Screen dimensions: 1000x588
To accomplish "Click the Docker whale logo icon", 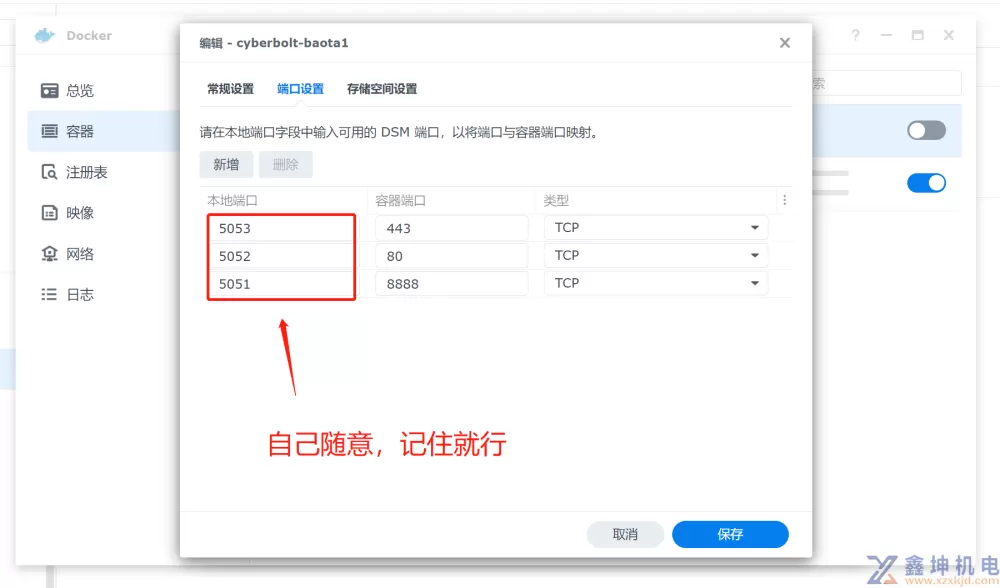I will coord(45,36).
